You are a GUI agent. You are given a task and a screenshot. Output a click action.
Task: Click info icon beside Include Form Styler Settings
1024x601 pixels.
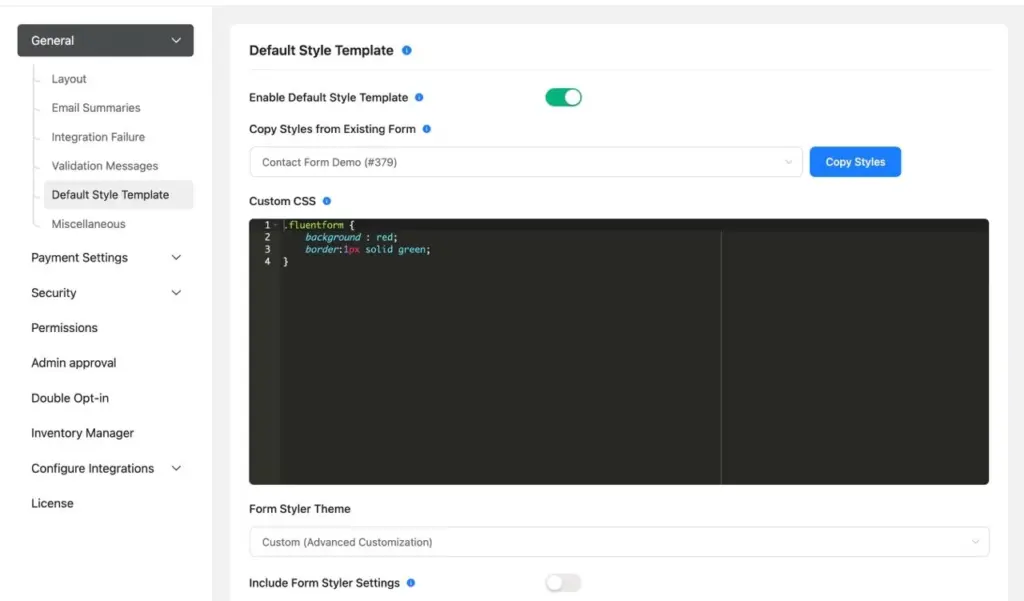coord(410,583)
